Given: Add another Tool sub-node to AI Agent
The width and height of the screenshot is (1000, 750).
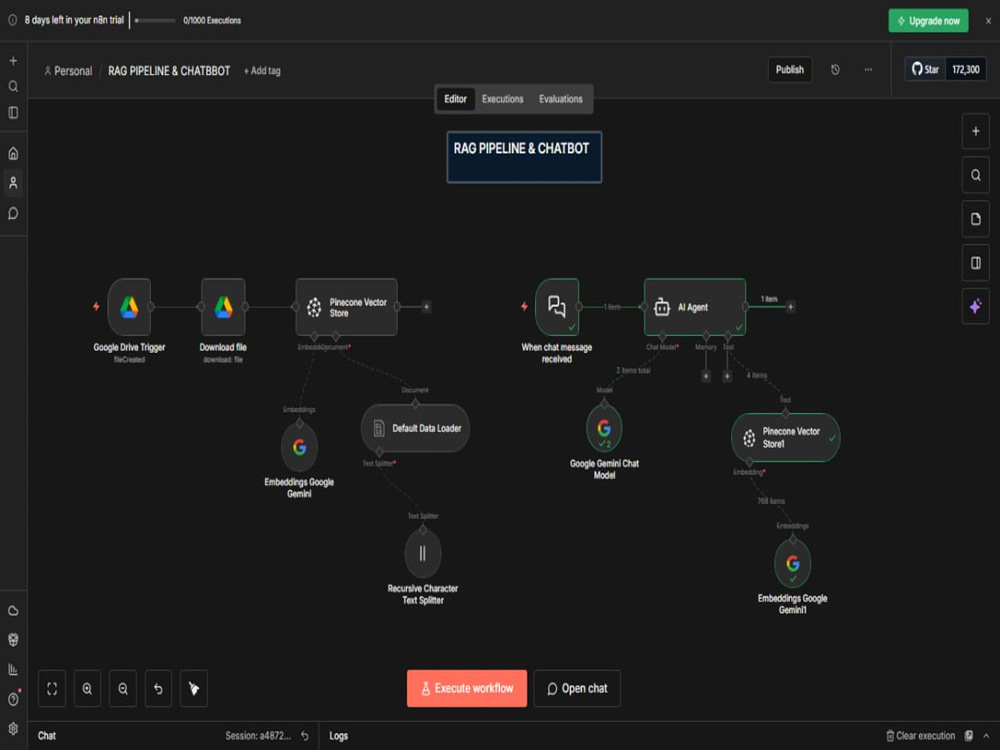Looking at the screenshot, I should click(727, 376).
